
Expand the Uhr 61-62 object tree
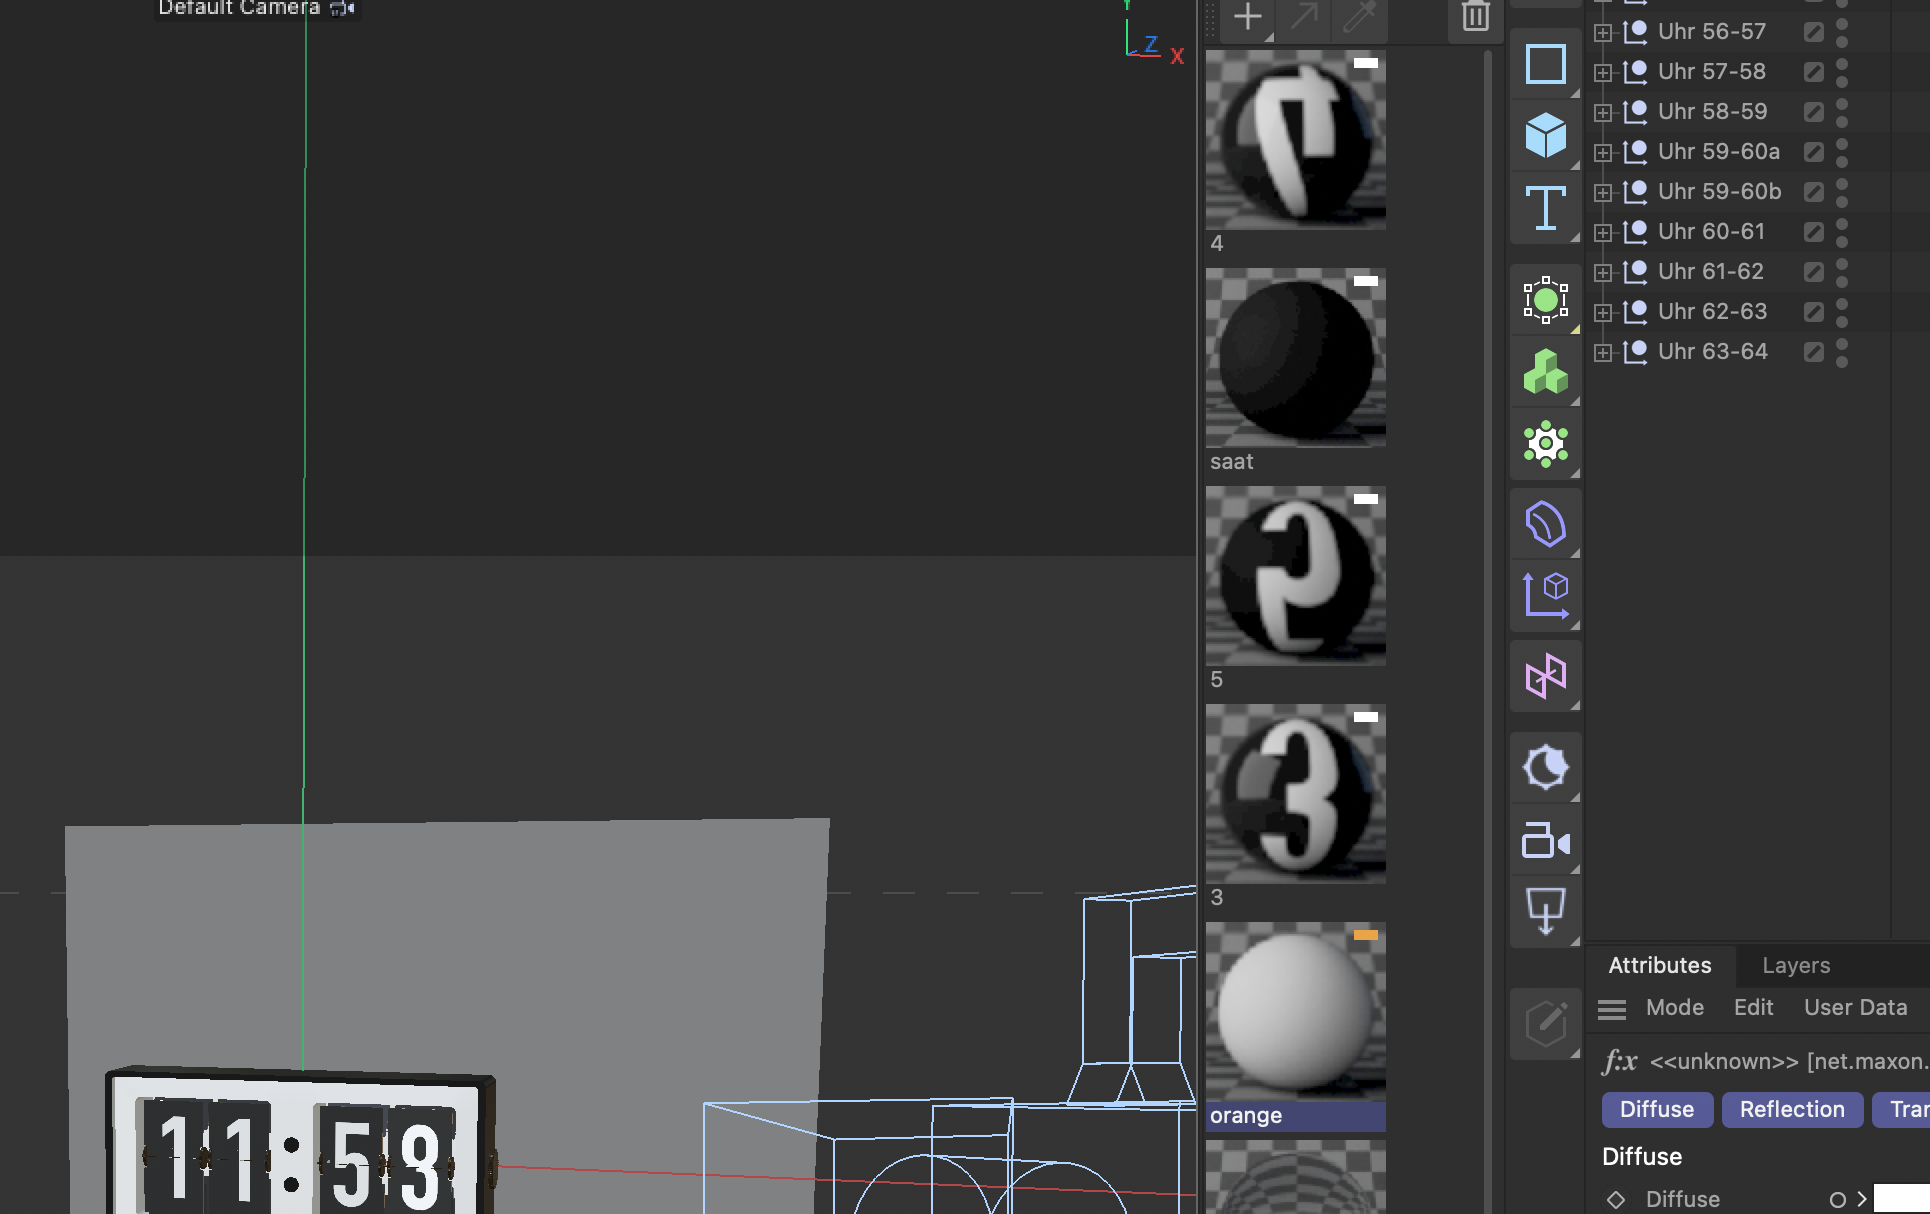1603,273
